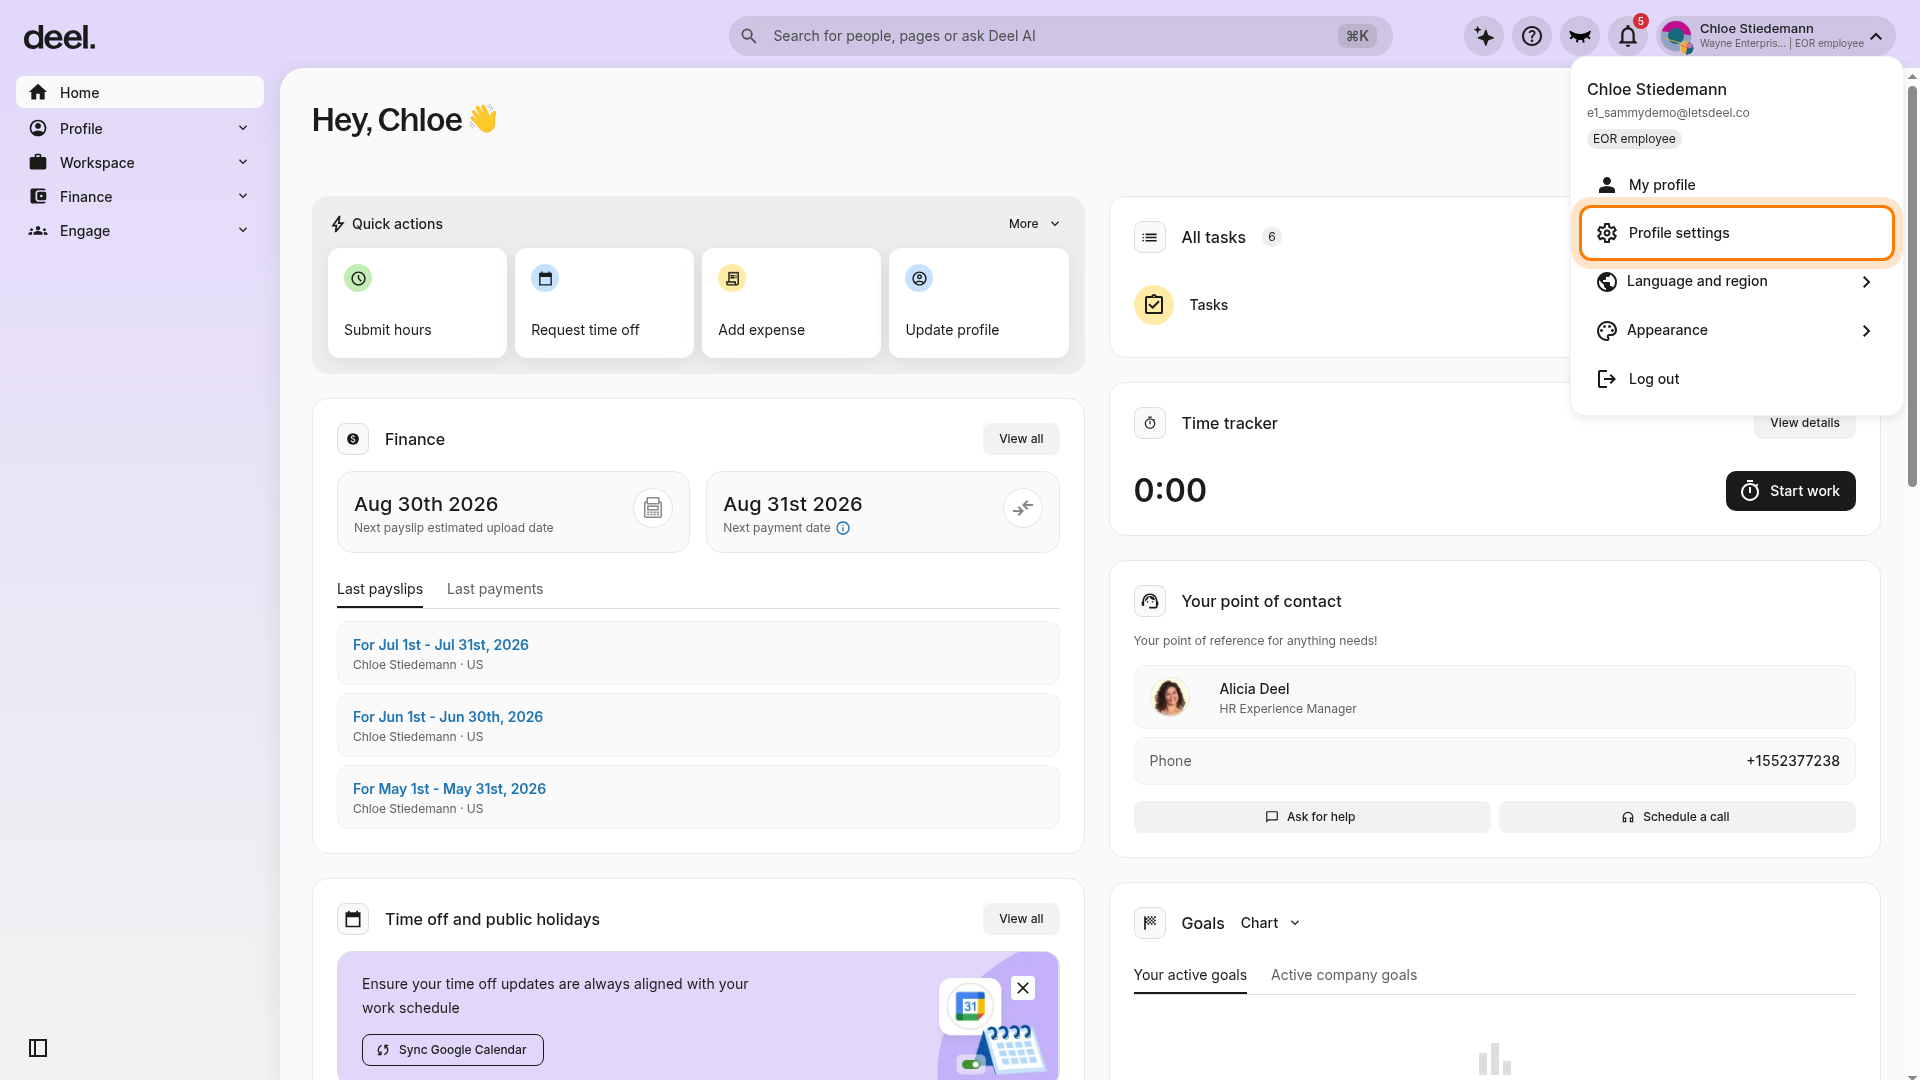The image size is (1920, 1080).
Task: Click the lightning Quick actions icon
Action: tap(338, 224)
